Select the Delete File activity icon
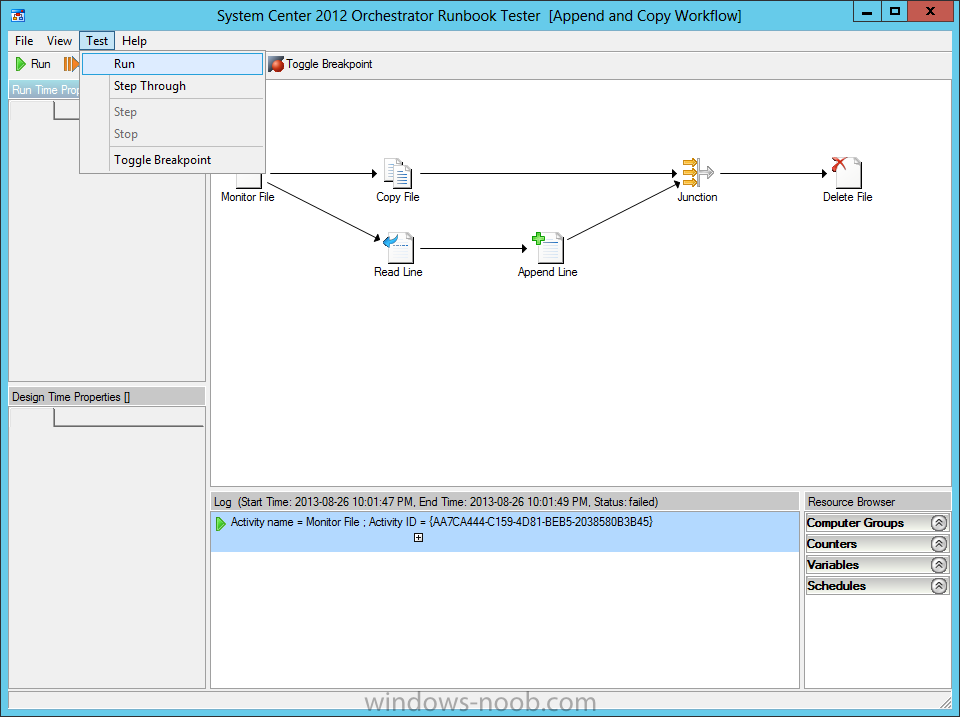This screenshot has width=960, height=717. [x=847, y=173]
